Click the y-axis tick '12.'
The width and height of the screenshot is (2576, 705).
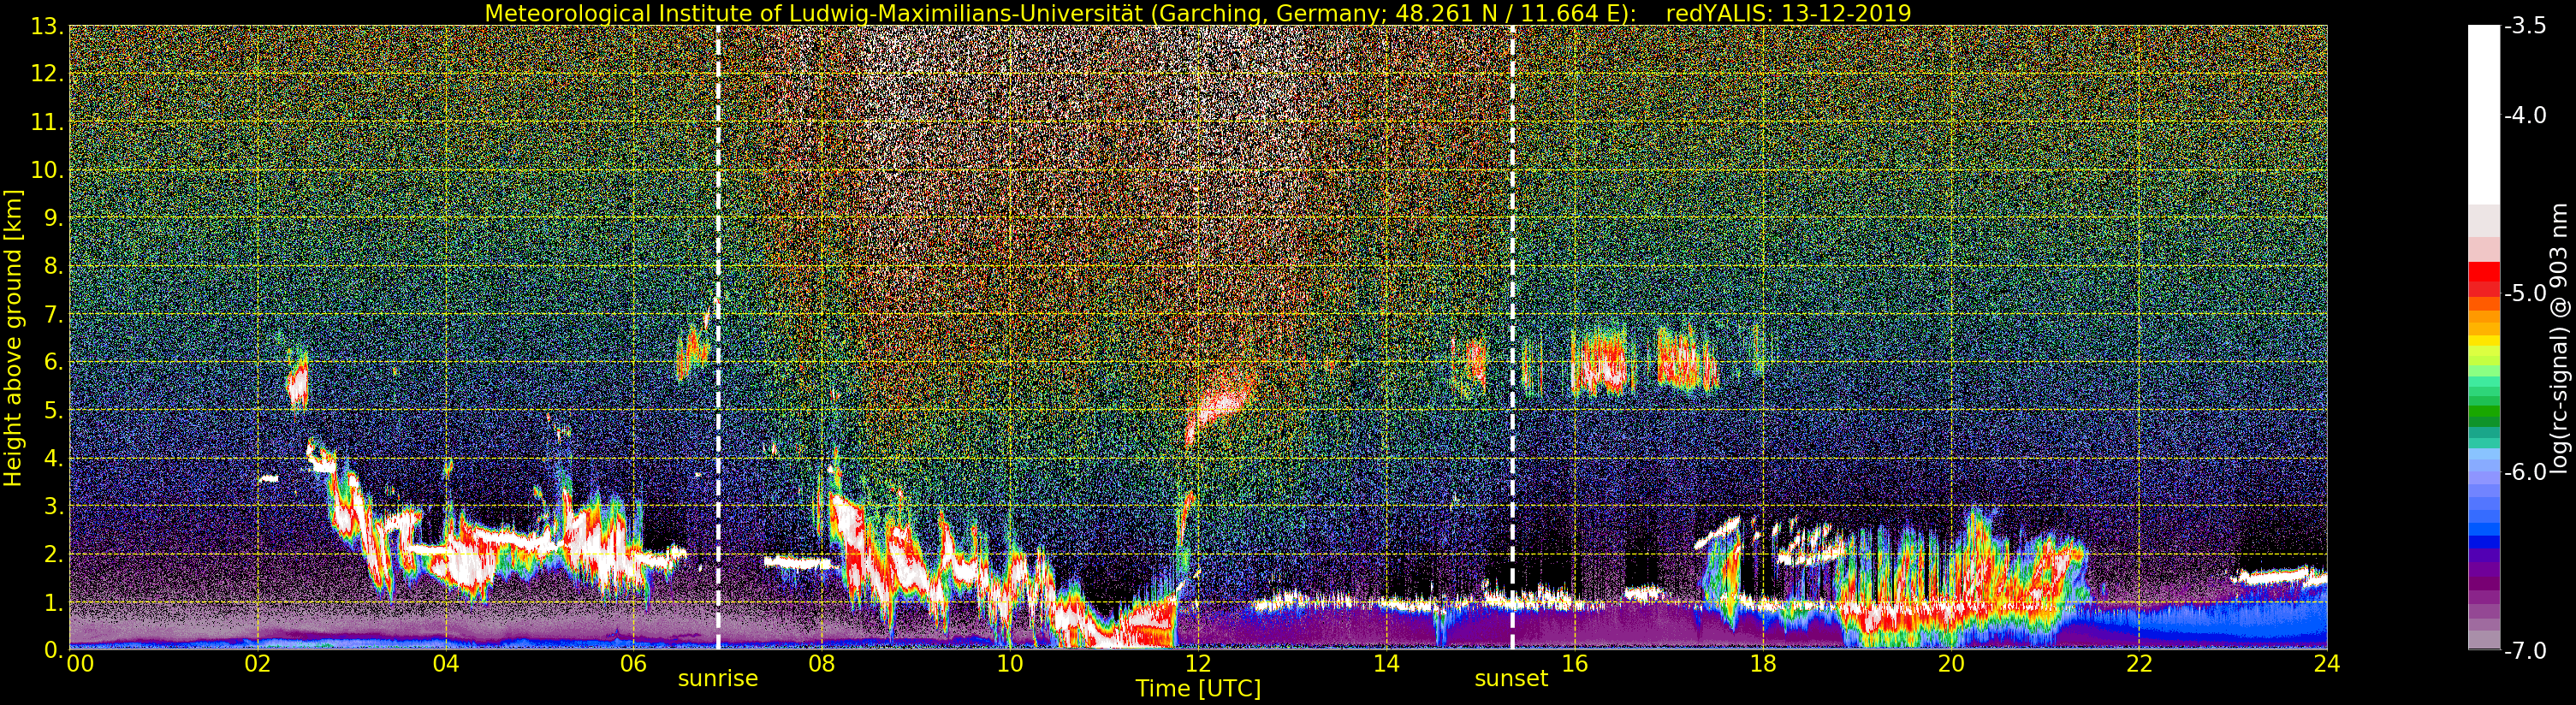pyautogui.click(x=47, y=74)
